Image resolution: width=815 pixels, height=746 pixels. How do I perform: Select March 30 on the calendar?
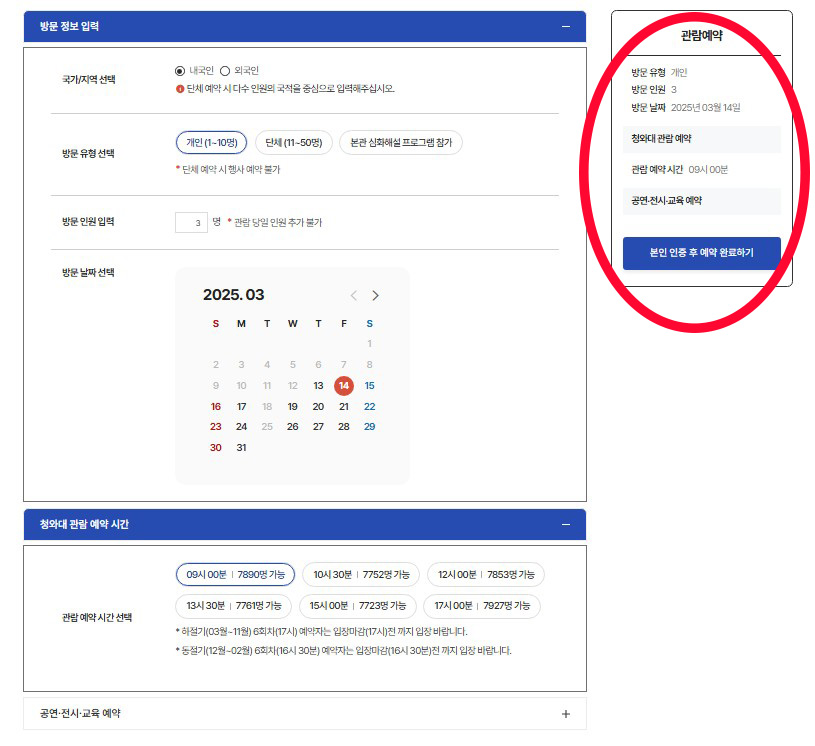click(216, 448)
